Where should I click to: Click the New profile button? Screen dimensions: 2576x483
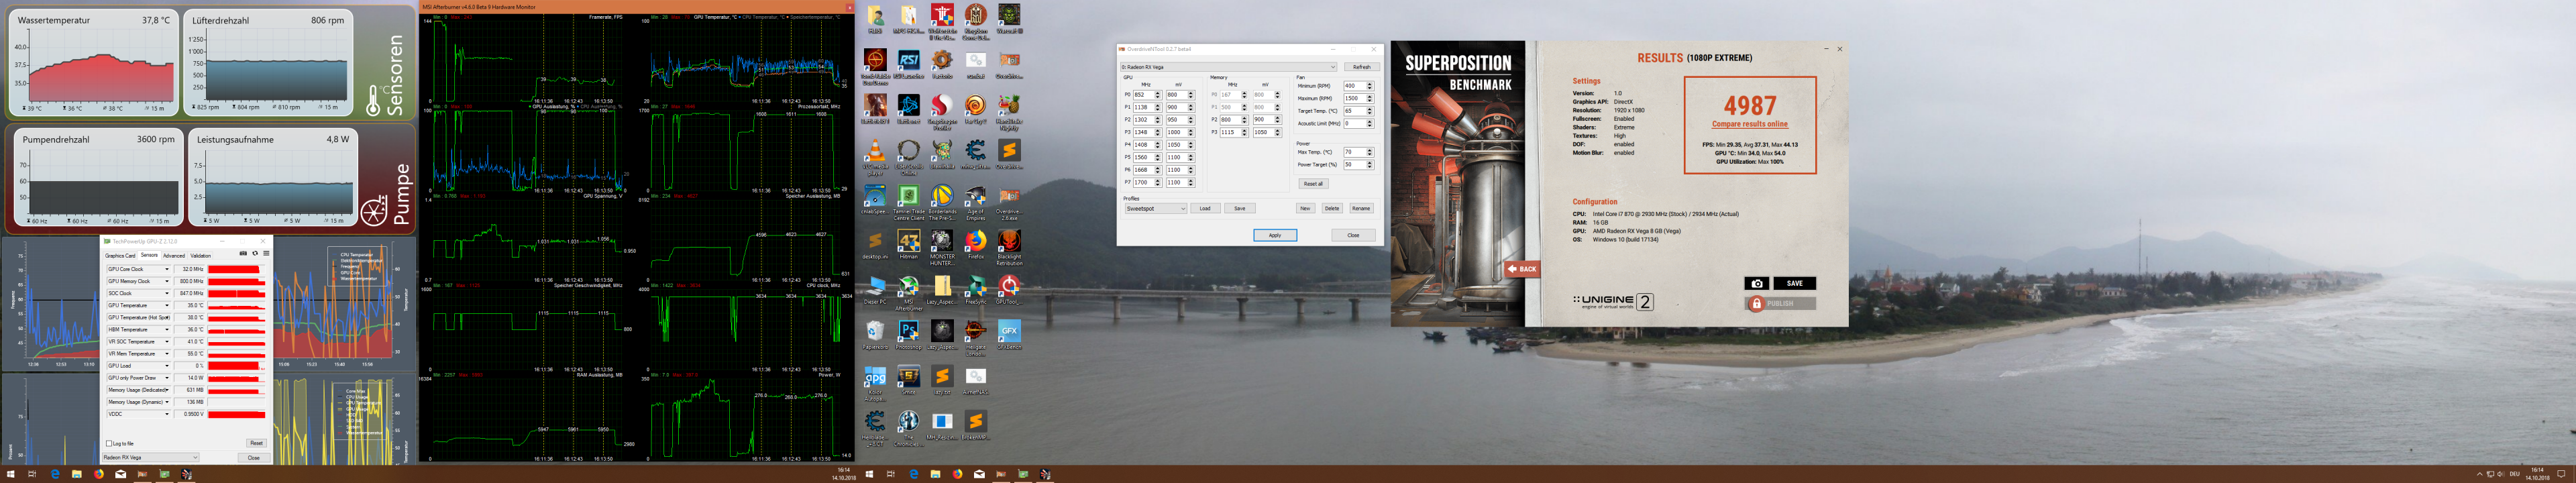pos(1305,208)
